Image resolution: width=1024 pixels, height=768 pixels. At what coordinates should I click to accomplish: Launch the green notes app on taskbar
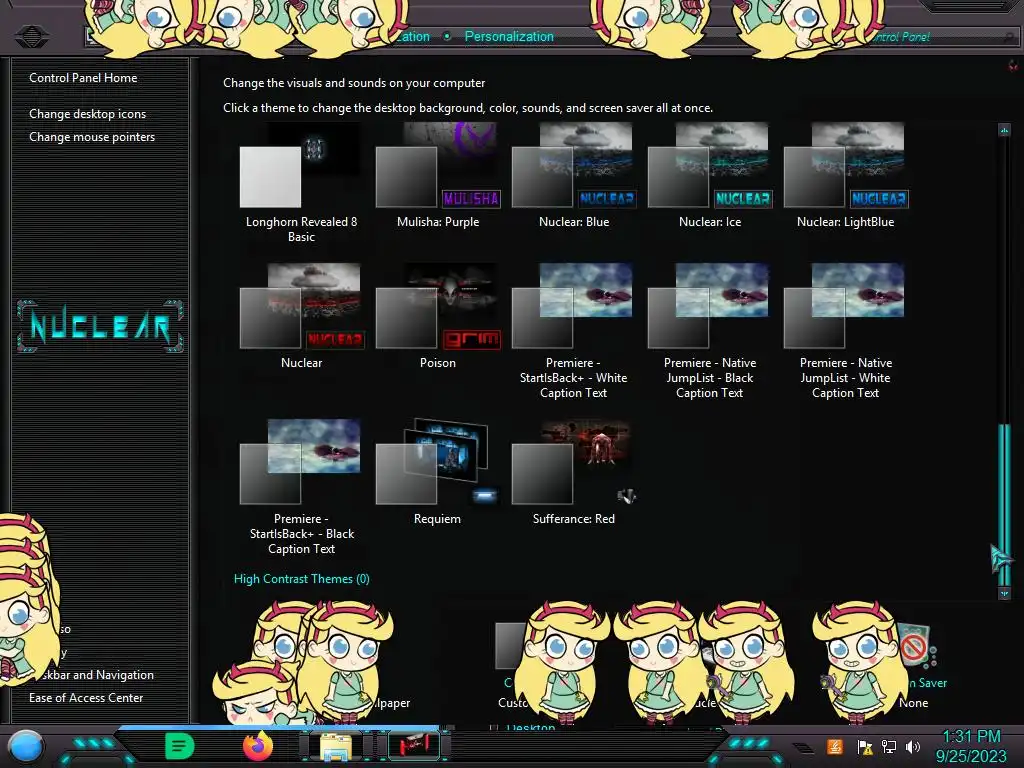click(x=179, y=746)
